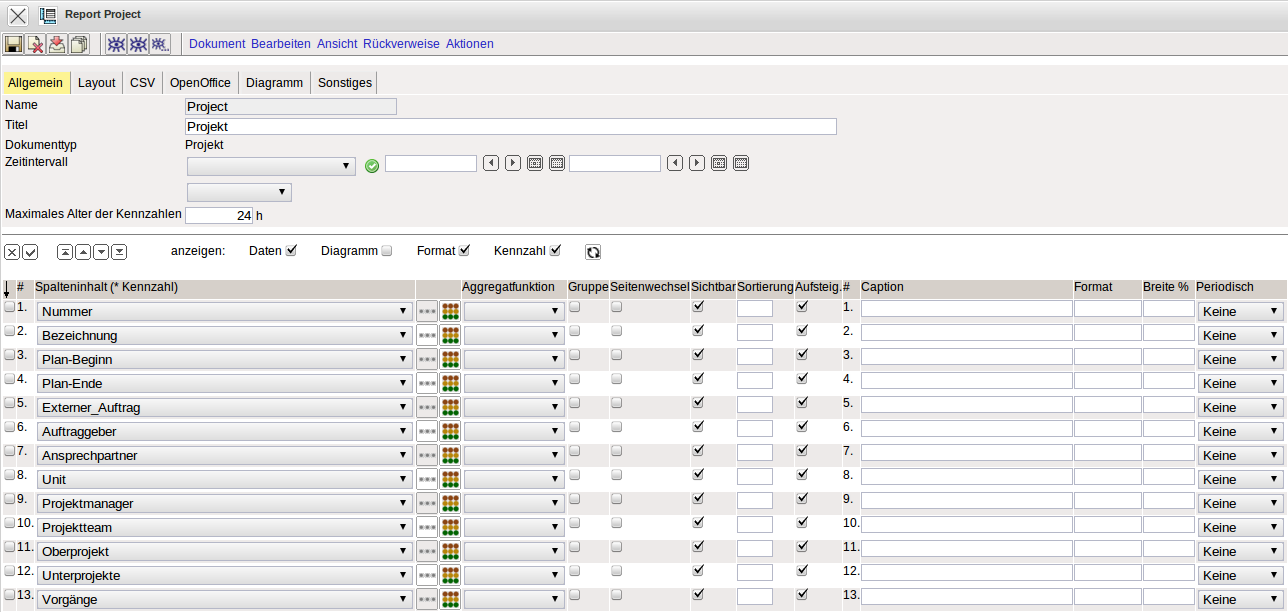Click the delete document icon in toolbar
Image resolution: width=1288 pixels, height=612 pixels.
(35, 44)
